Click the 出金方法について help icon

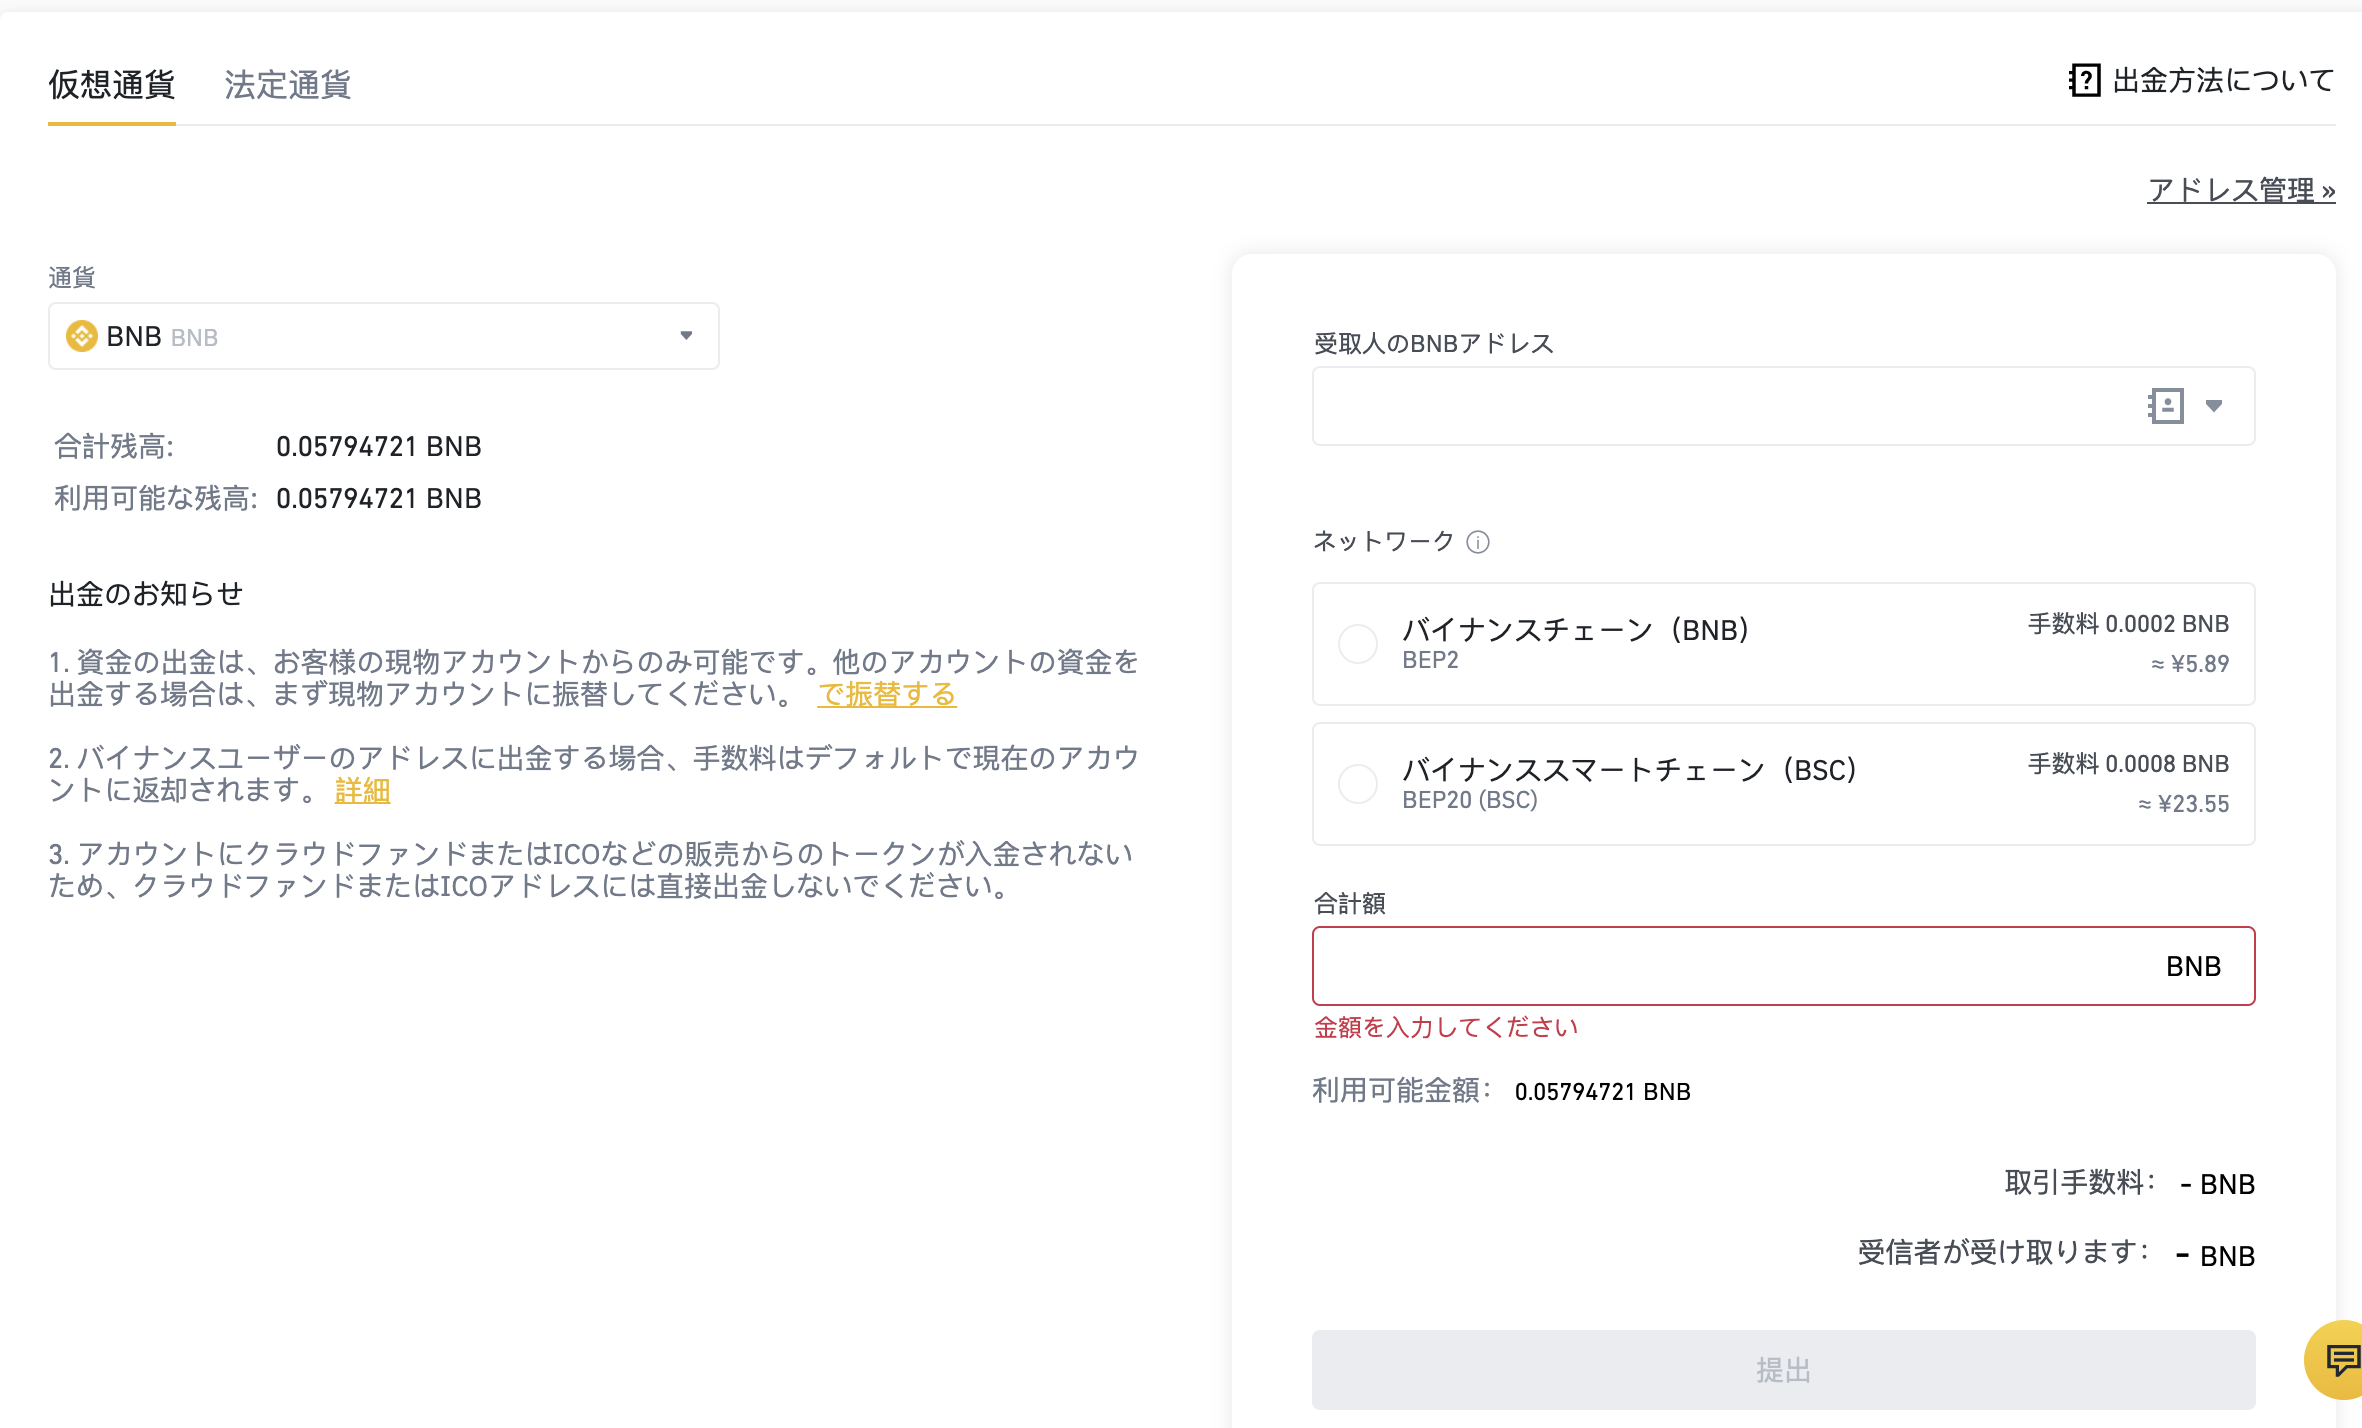[2084, 80]
